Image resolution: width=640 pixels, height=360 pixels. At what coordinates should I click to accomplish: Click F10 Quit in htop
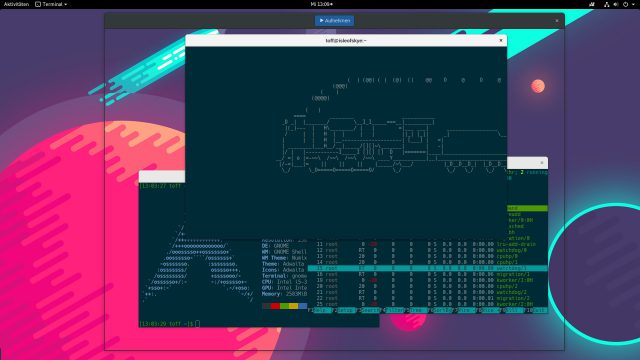coord(536,311)
